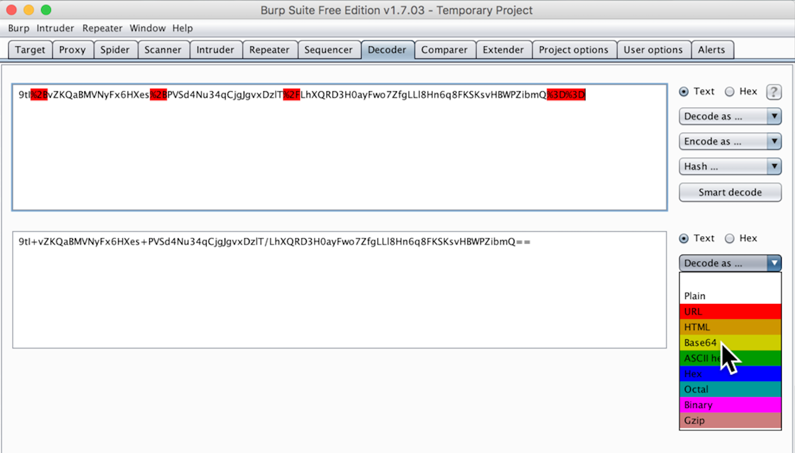This screenshot has width=795, height=453.
Task: Select Text radio for upper decoder panel
Action: (684, 92)
